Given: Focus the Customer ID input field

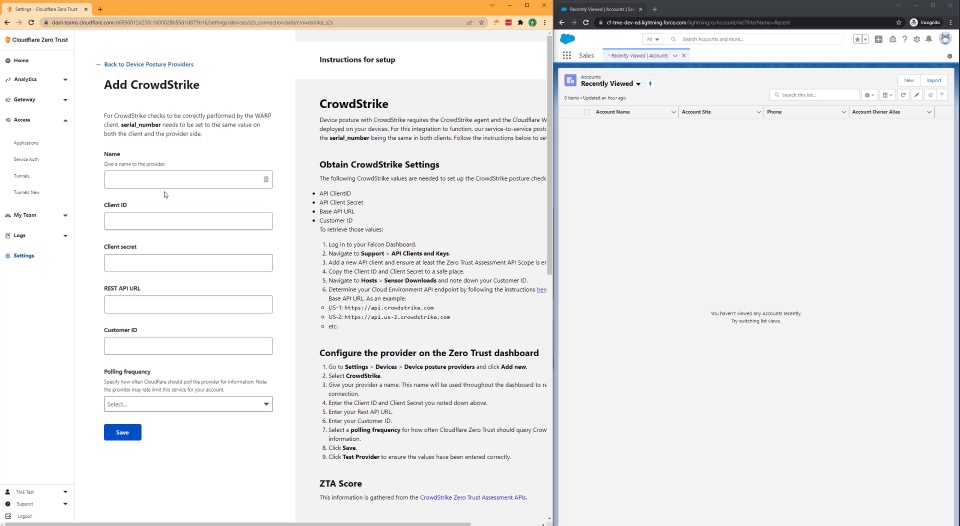Looking at the screenshot, I should [x=188, y=346].
